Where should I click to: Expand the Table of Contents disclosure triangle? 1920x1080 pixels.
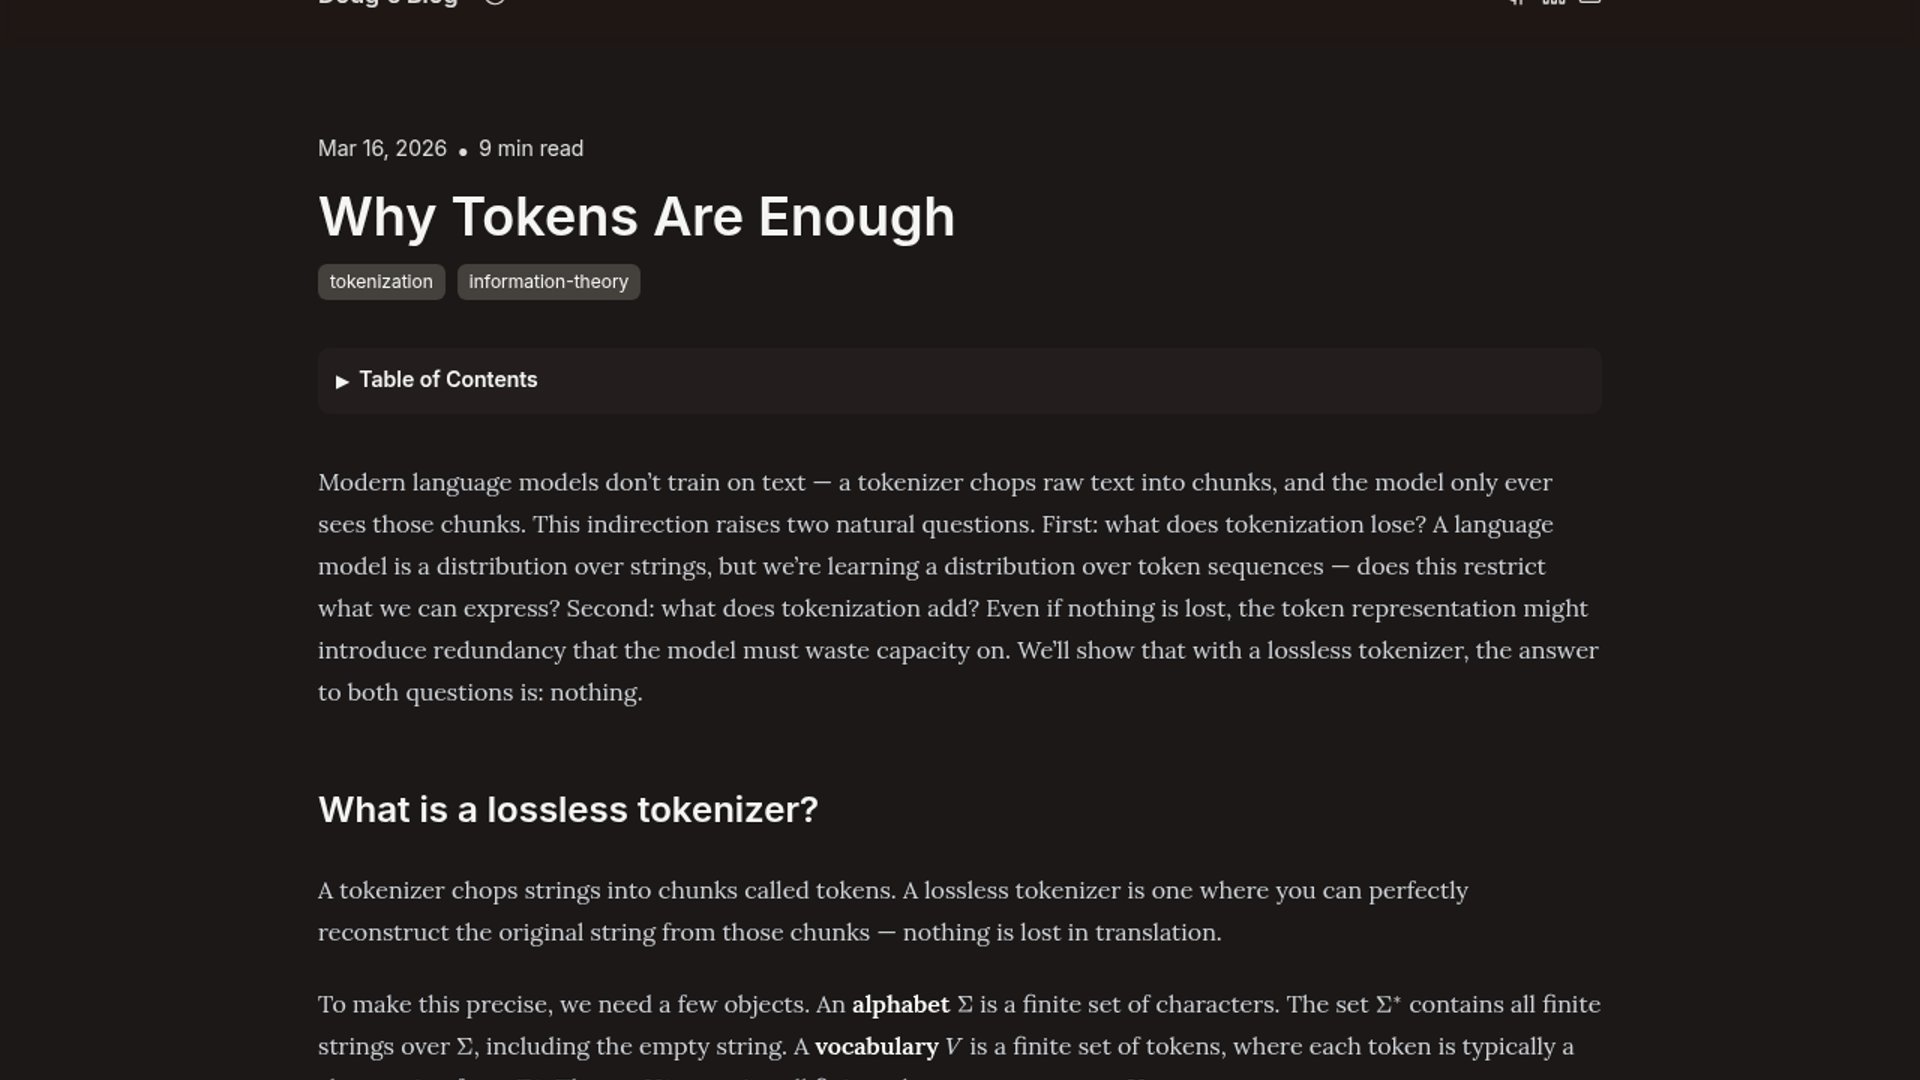coord(342,381)
